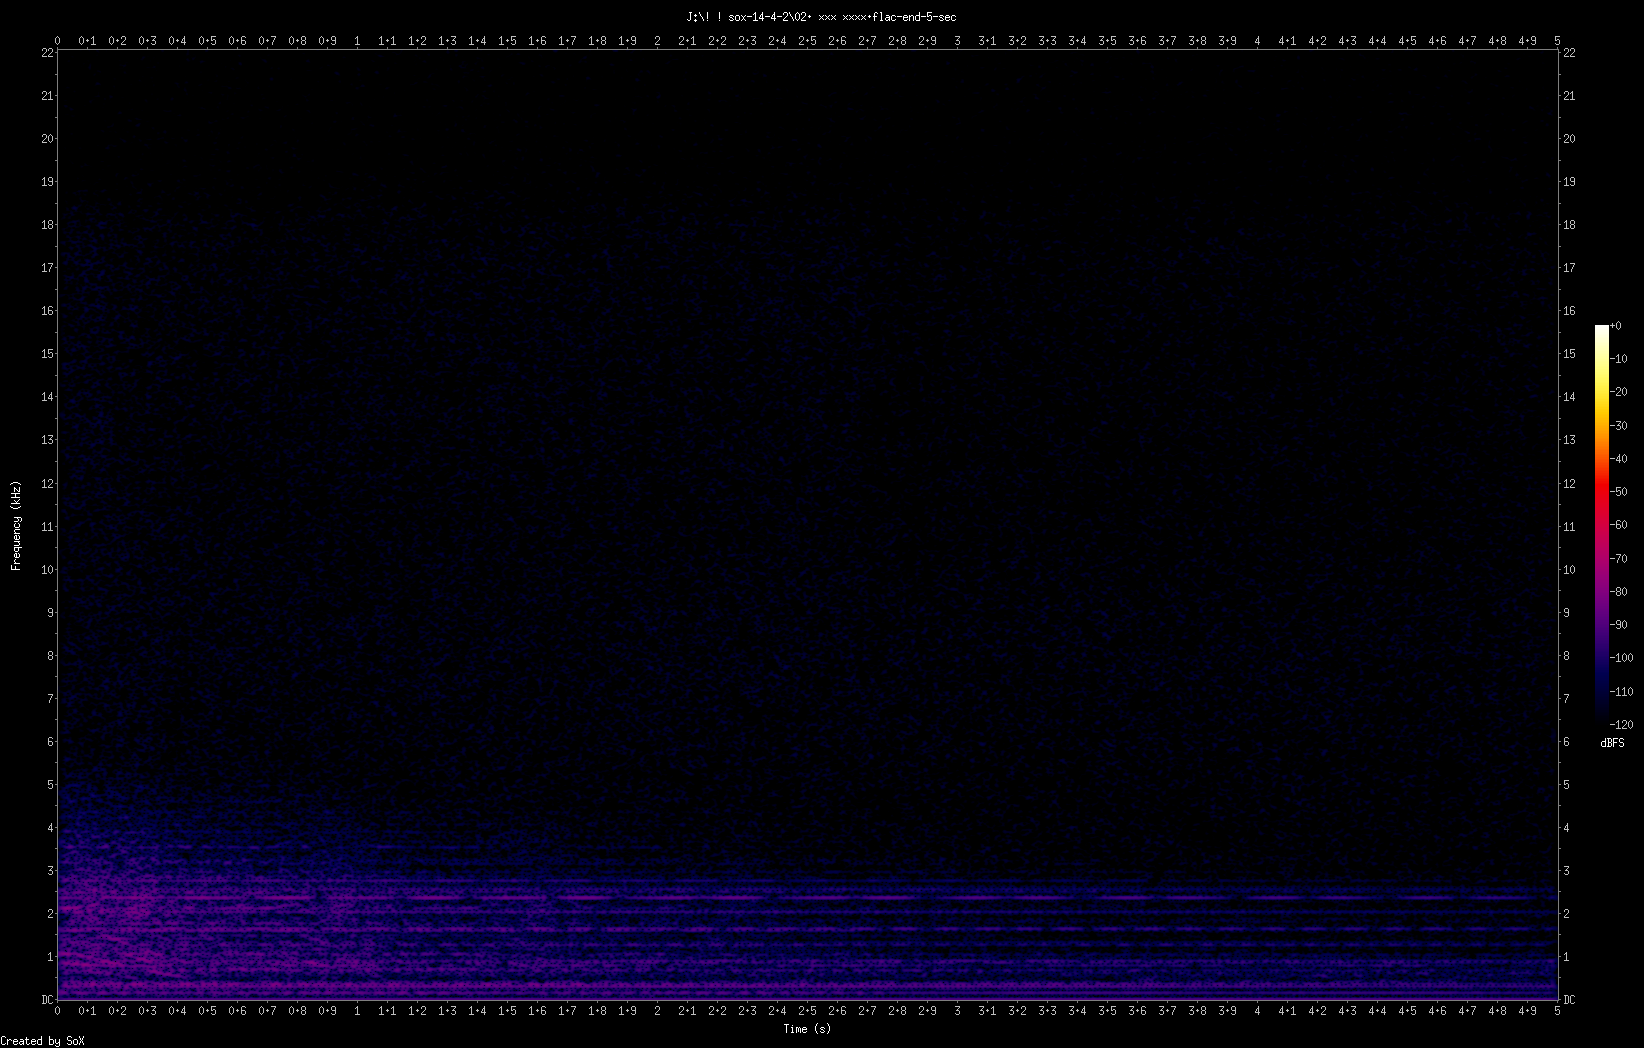Click "22" on the left frequency axis
The height and width of the screenshot is (1048, 1644).
pyautogui.click(x=47, y=53)
